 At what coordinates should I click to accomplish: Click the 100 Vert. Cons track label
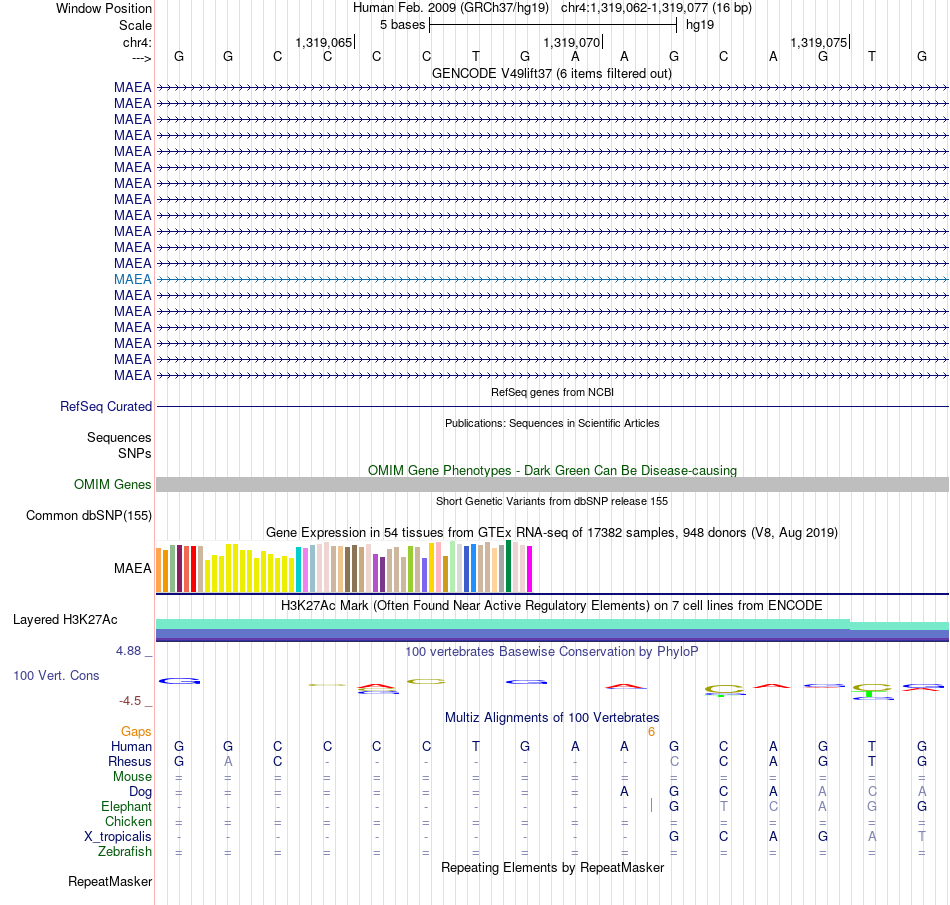click(56, 675)
